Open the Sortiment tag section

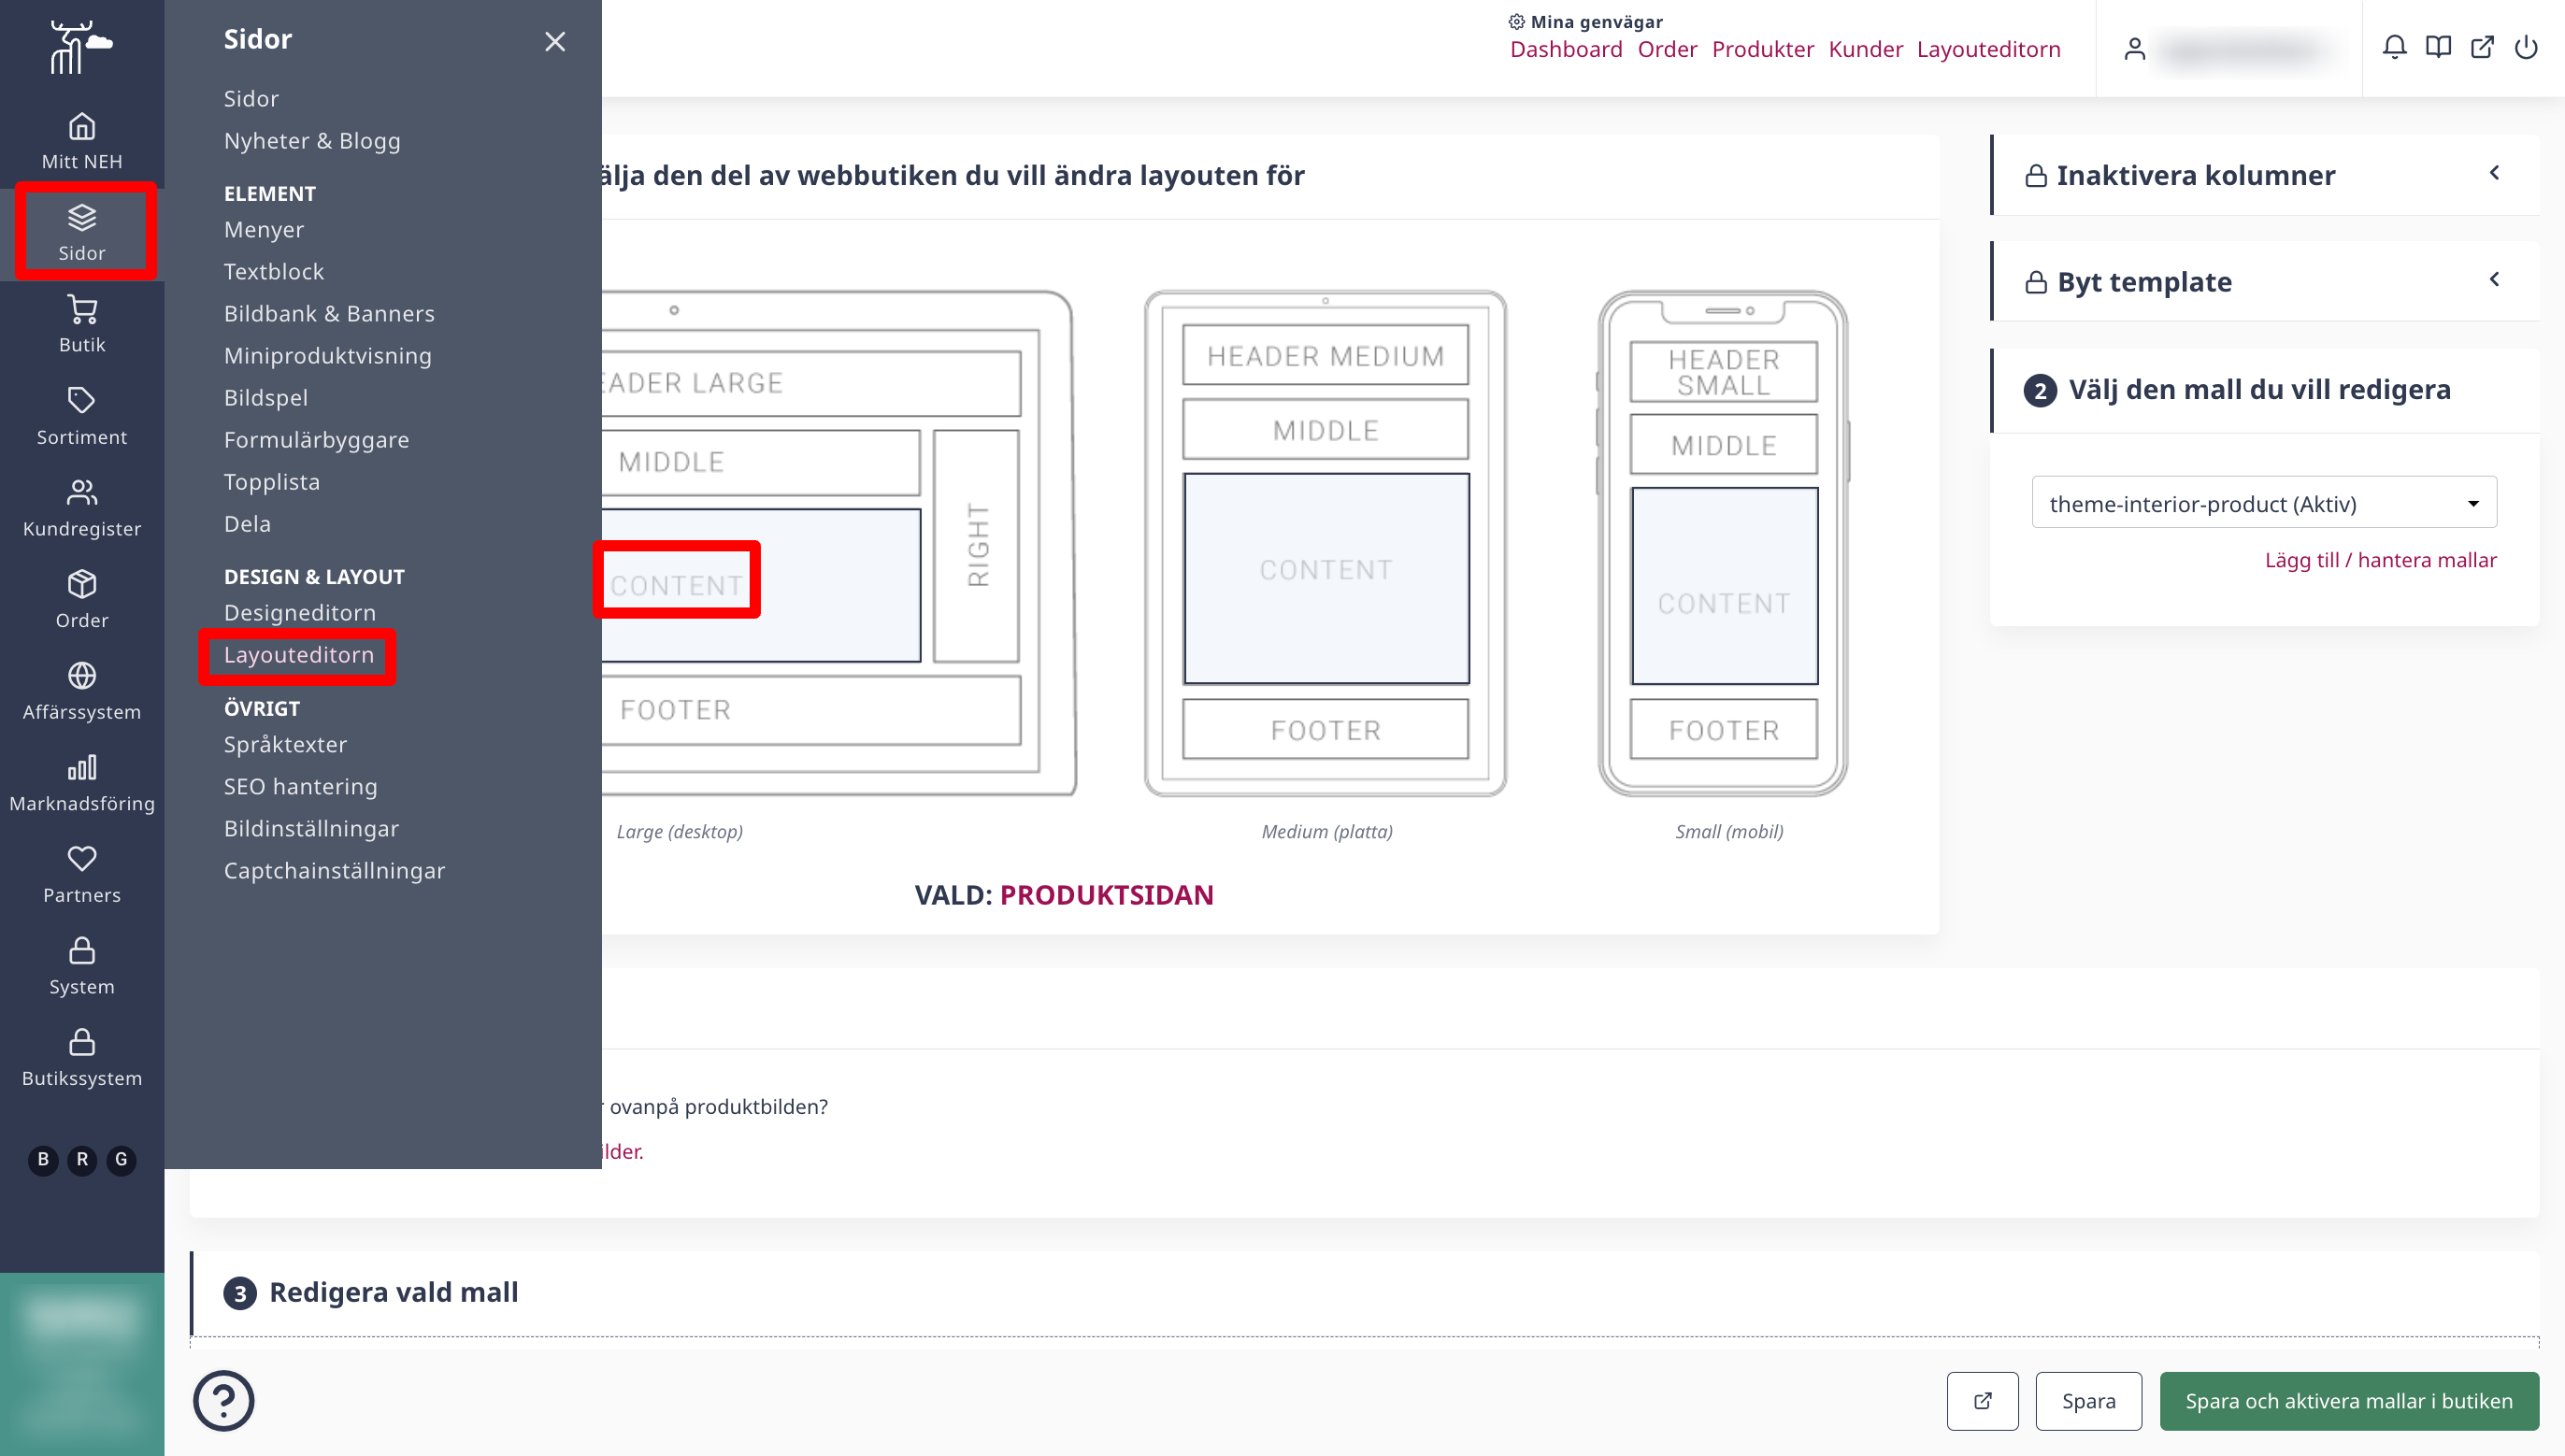pos(82,416)
